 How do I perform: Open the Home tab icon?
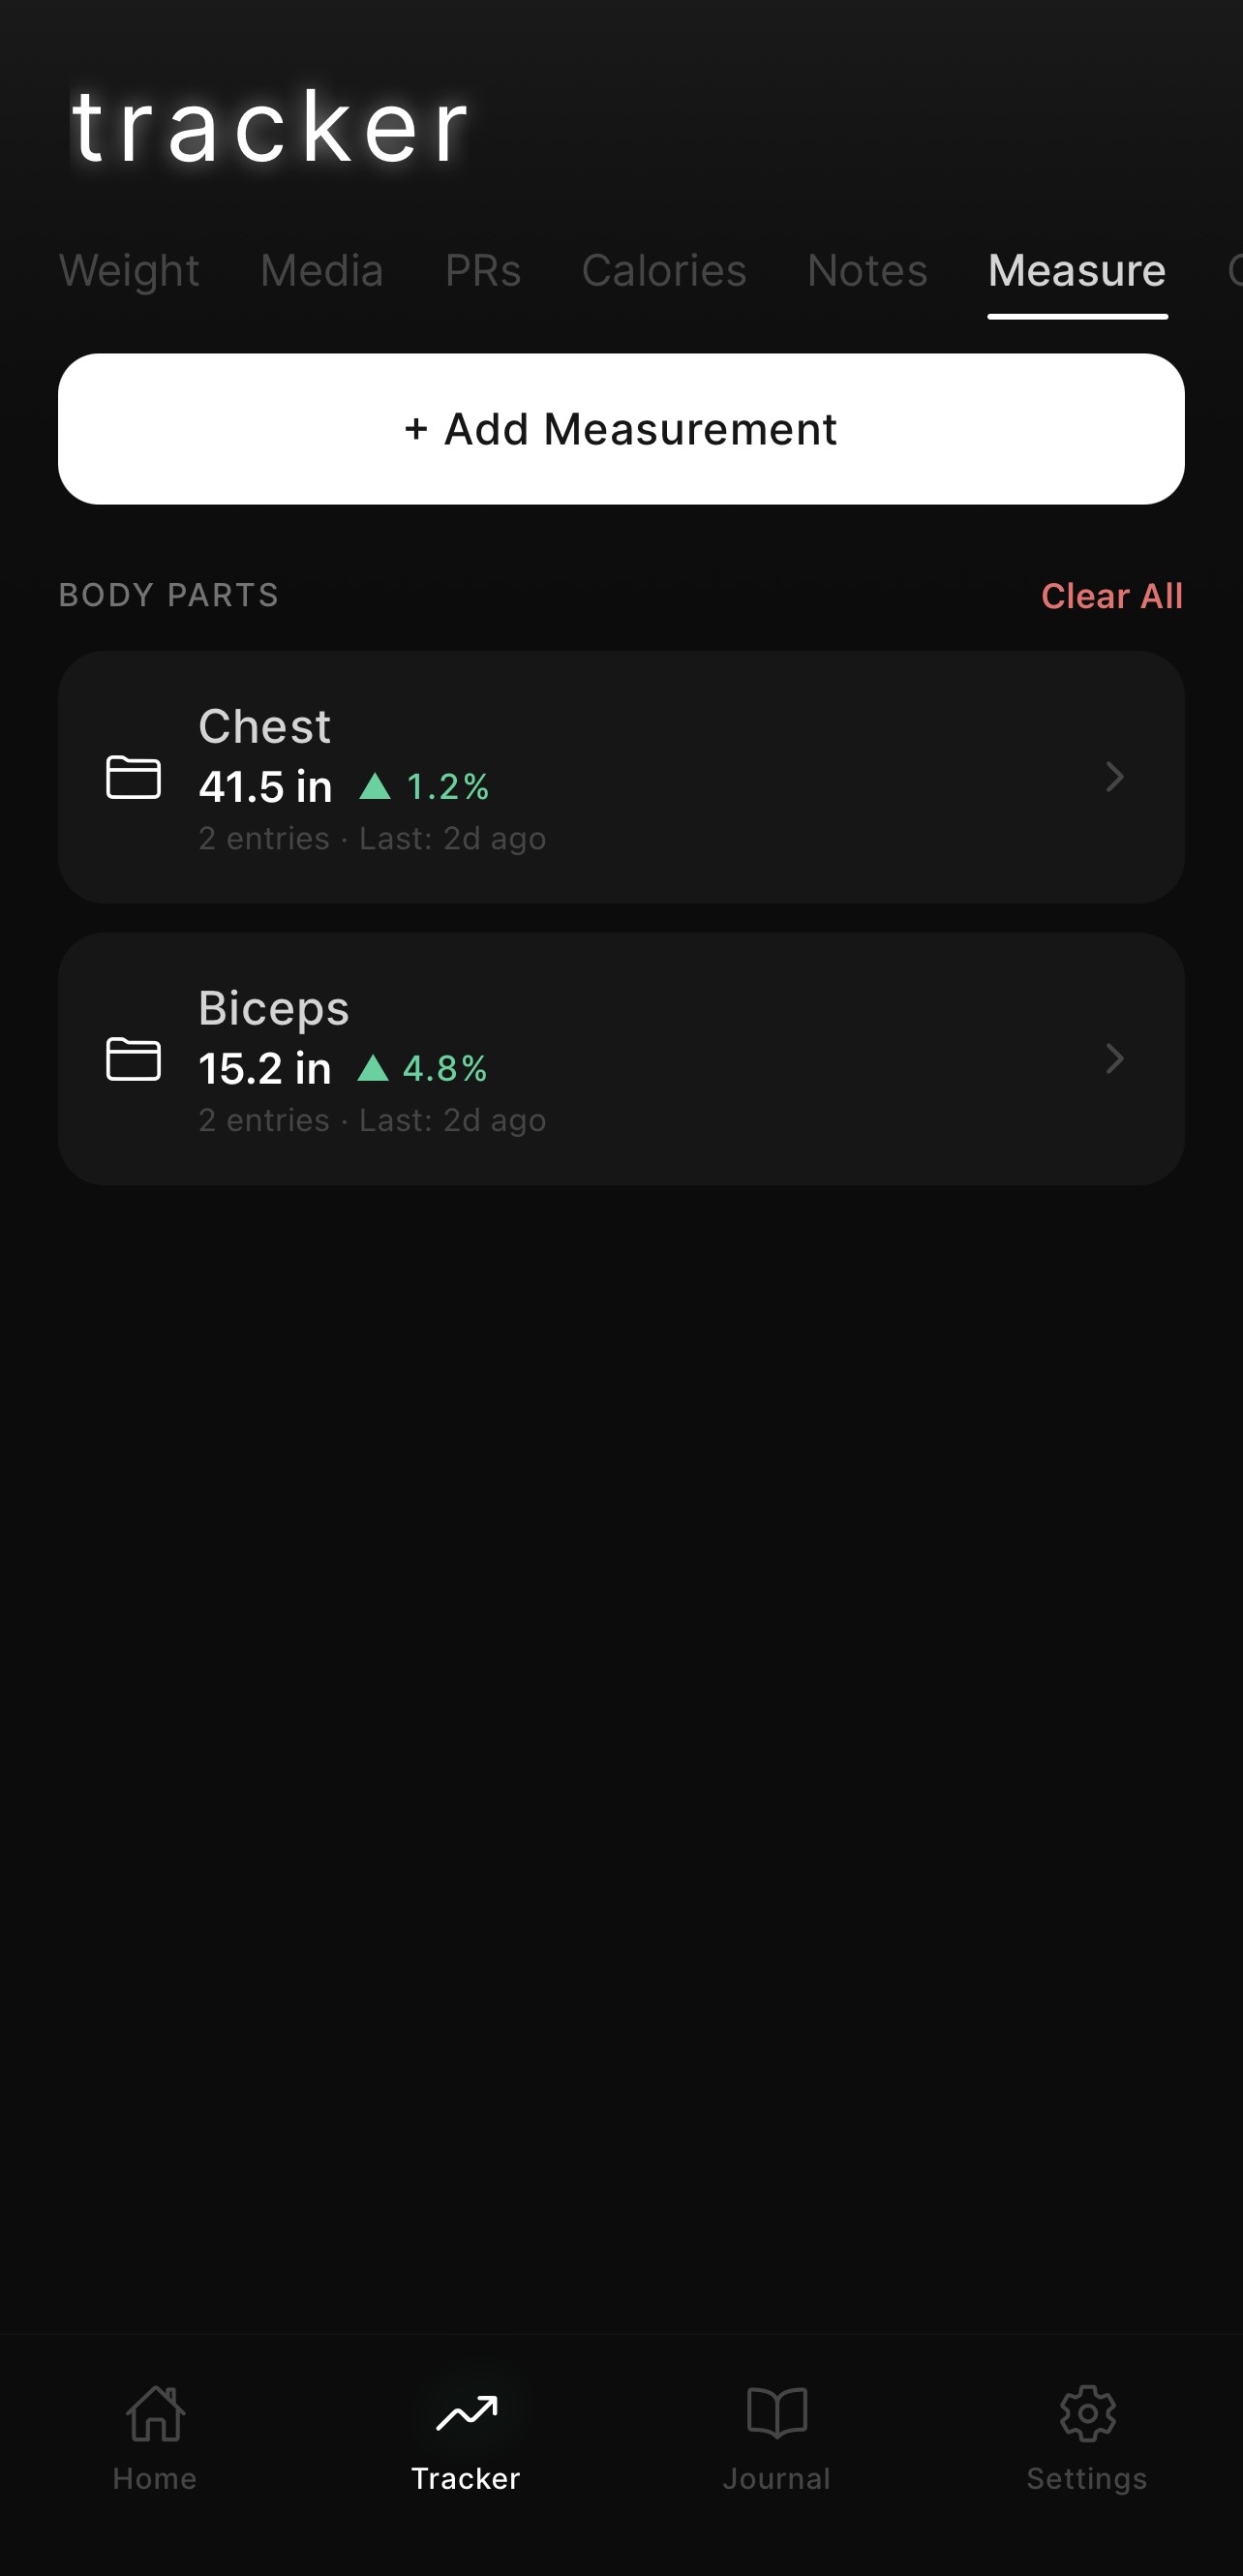click(x=155, y=2414)
